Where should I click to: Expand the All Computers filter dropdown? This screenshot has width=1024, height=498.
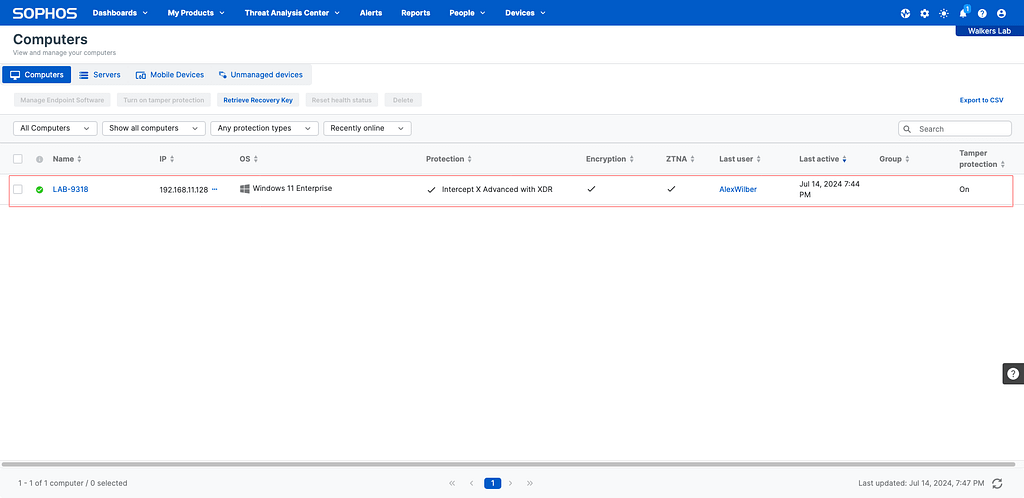point(55,128)
